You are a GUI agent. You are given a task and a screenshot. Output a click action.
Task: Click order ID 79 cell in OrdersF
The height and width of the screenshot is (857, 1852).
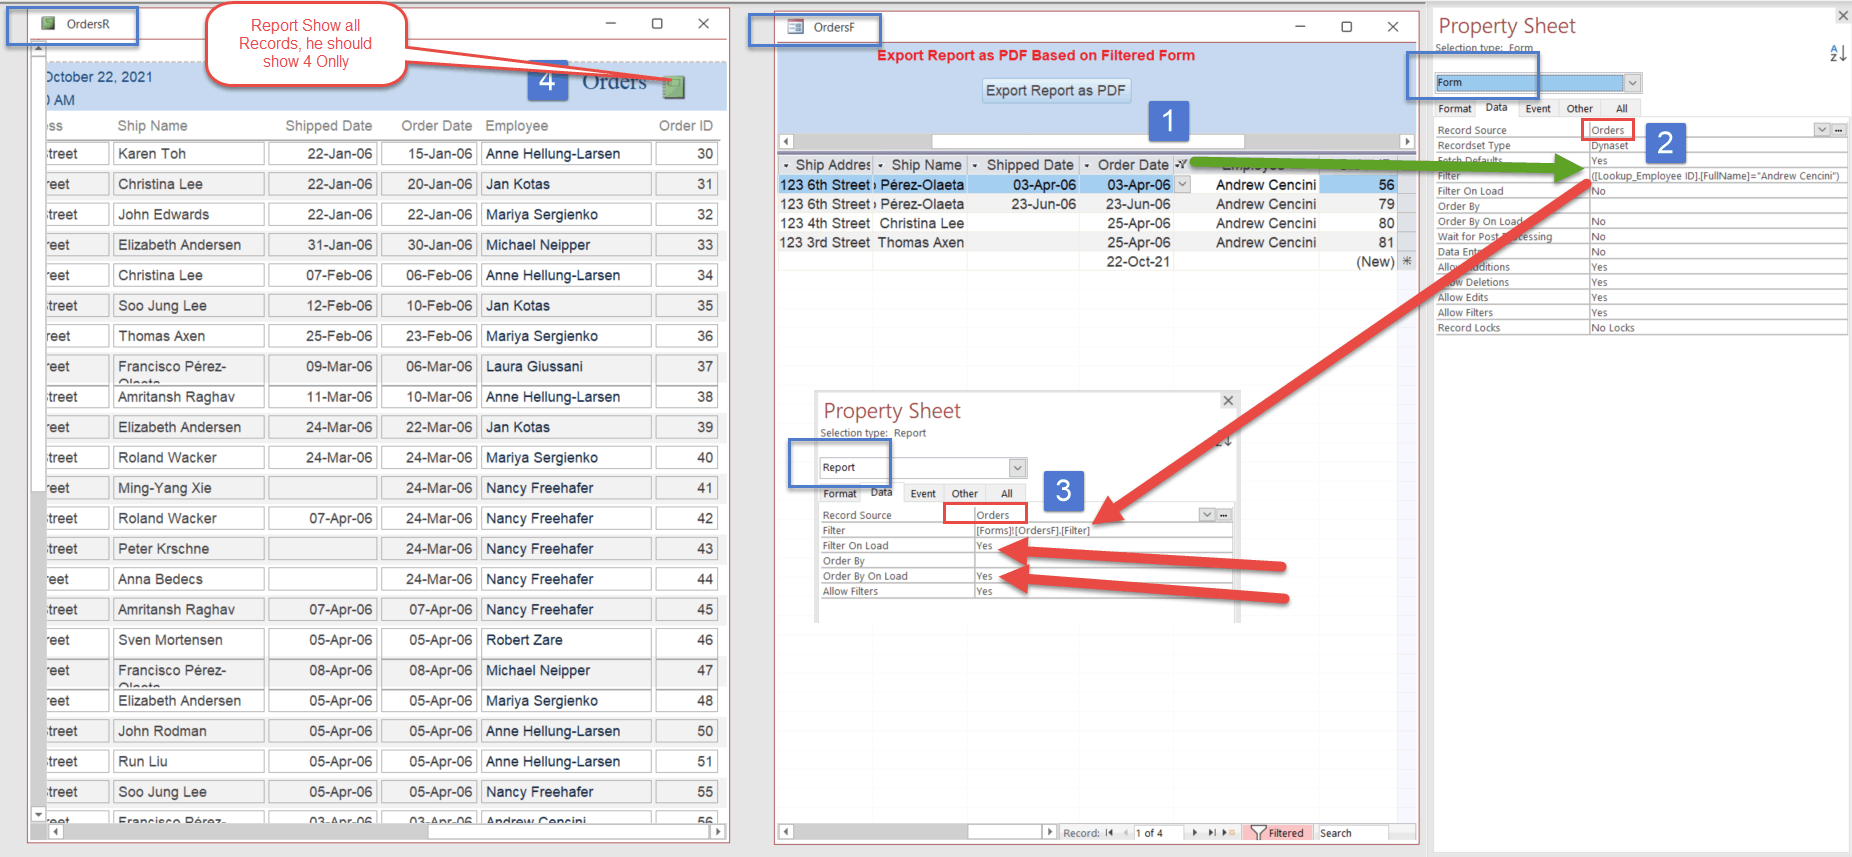[1358, 204]
